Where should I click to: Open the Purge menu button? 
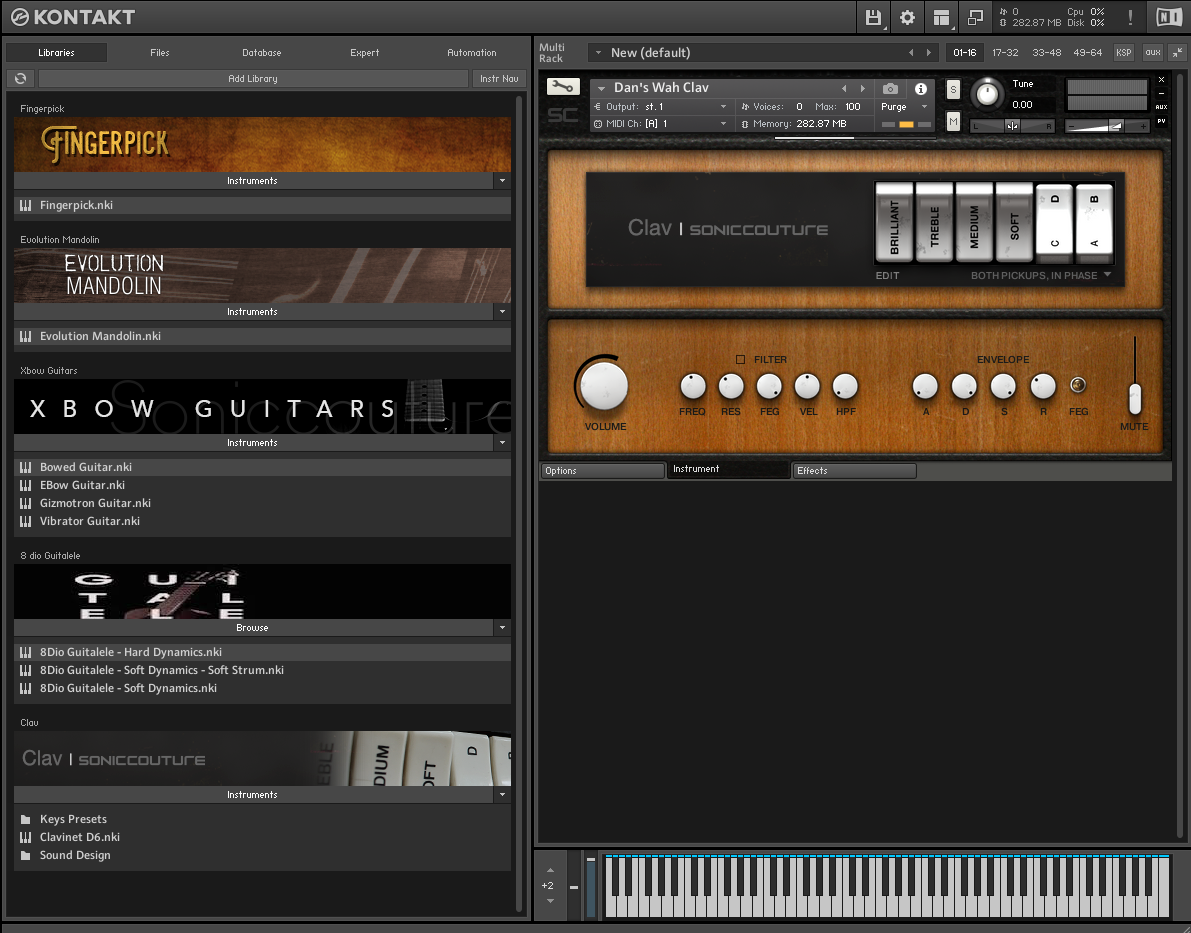[904, 107]
